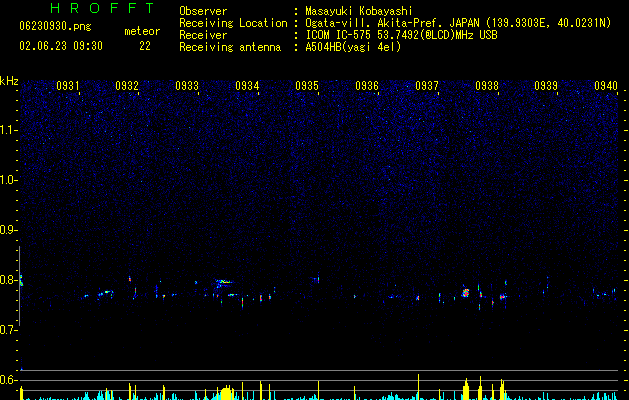Click the meteor count label

(x=142, y=31)
